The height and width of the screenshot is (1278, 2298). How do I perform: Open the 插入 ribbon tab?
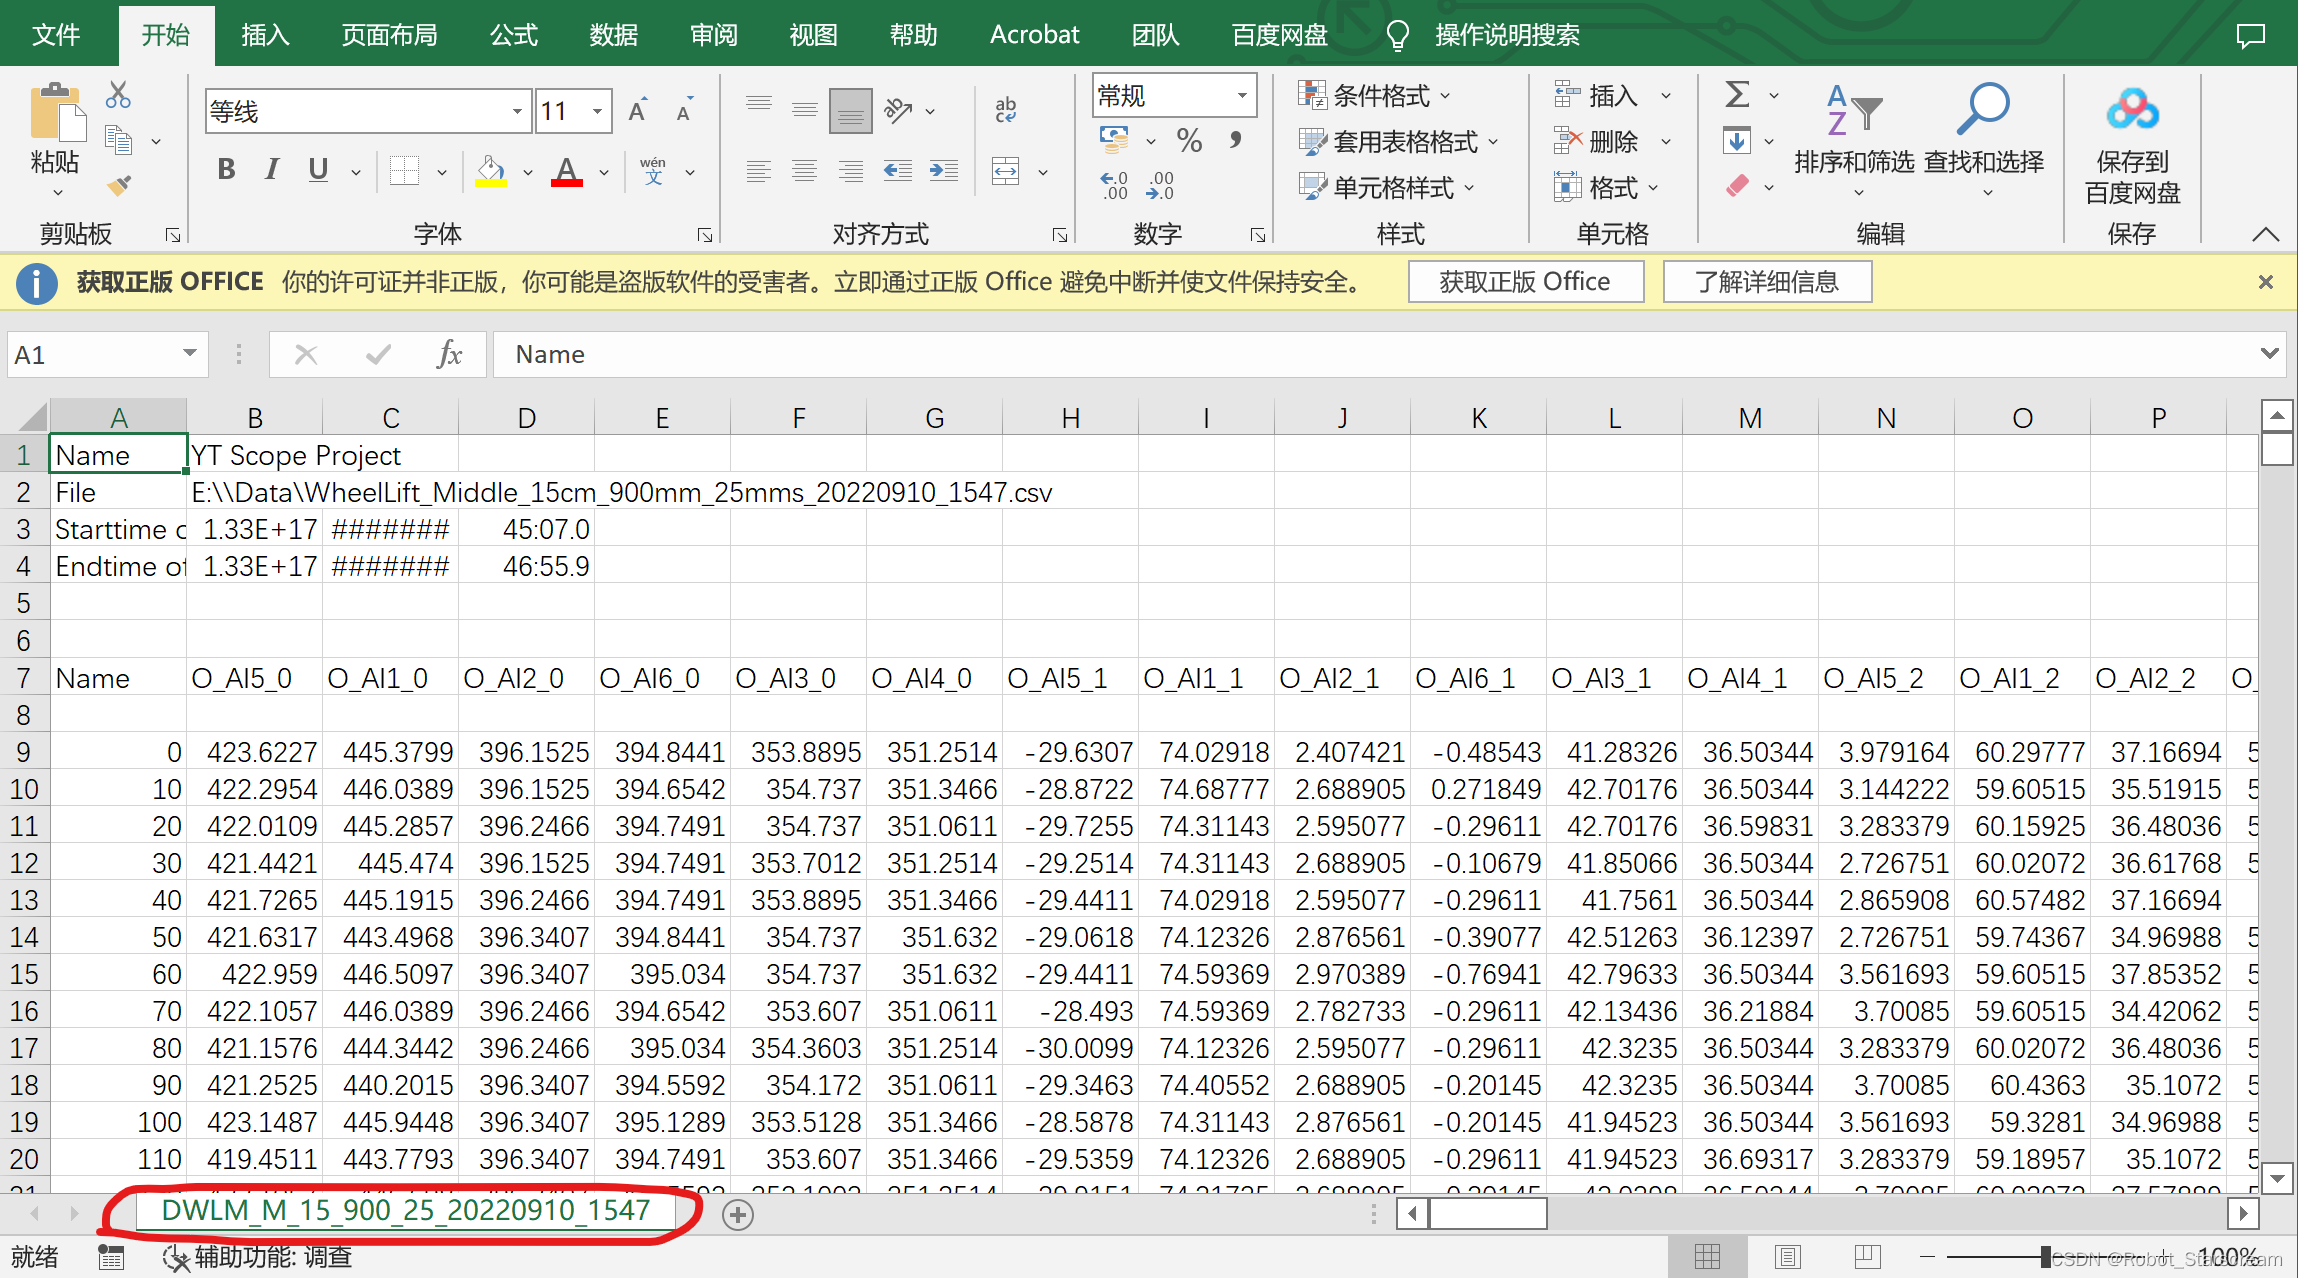[265, 35]
